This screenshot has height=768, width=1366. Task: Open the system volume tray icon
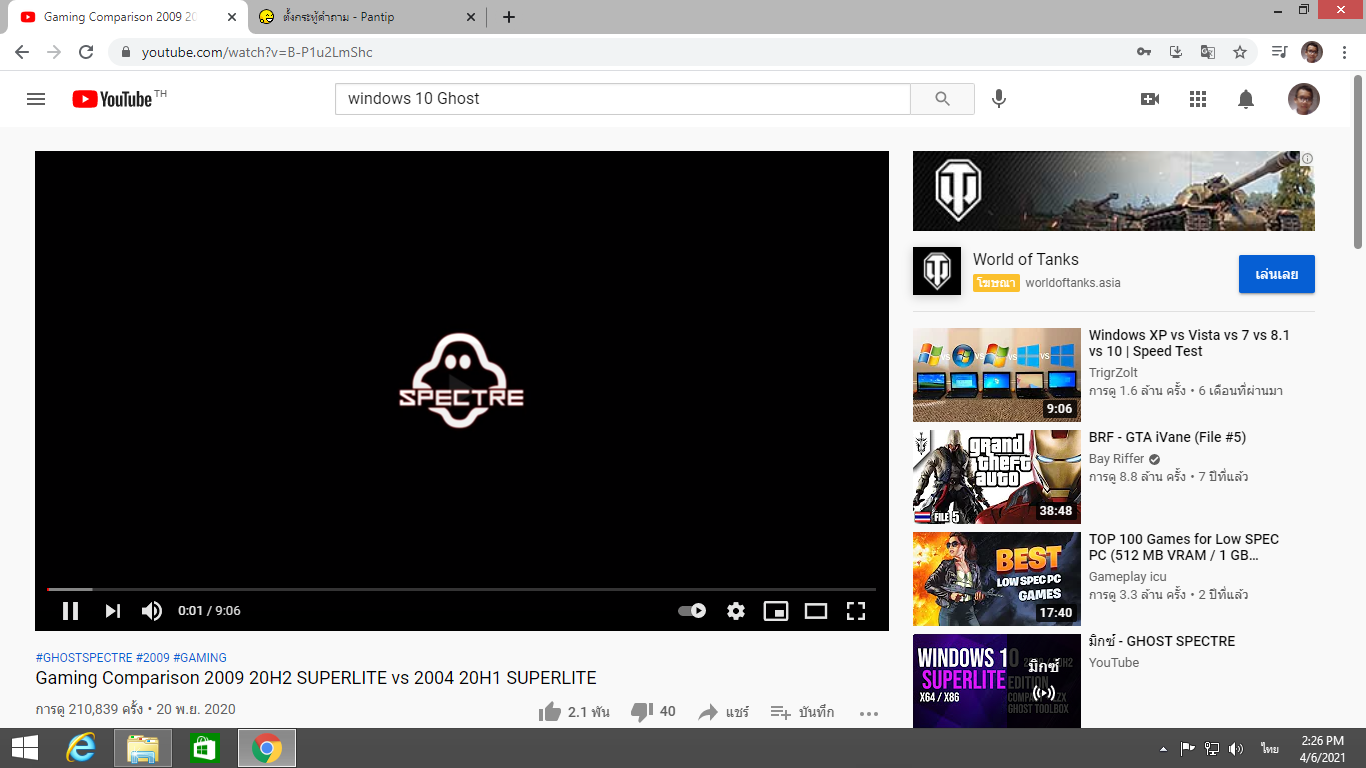[x=1236, y=748]
